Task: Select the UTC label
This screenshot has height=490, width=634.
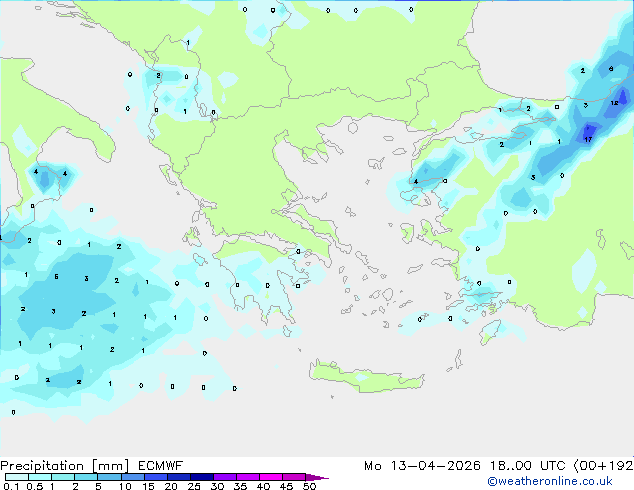Action: (553, 466)
